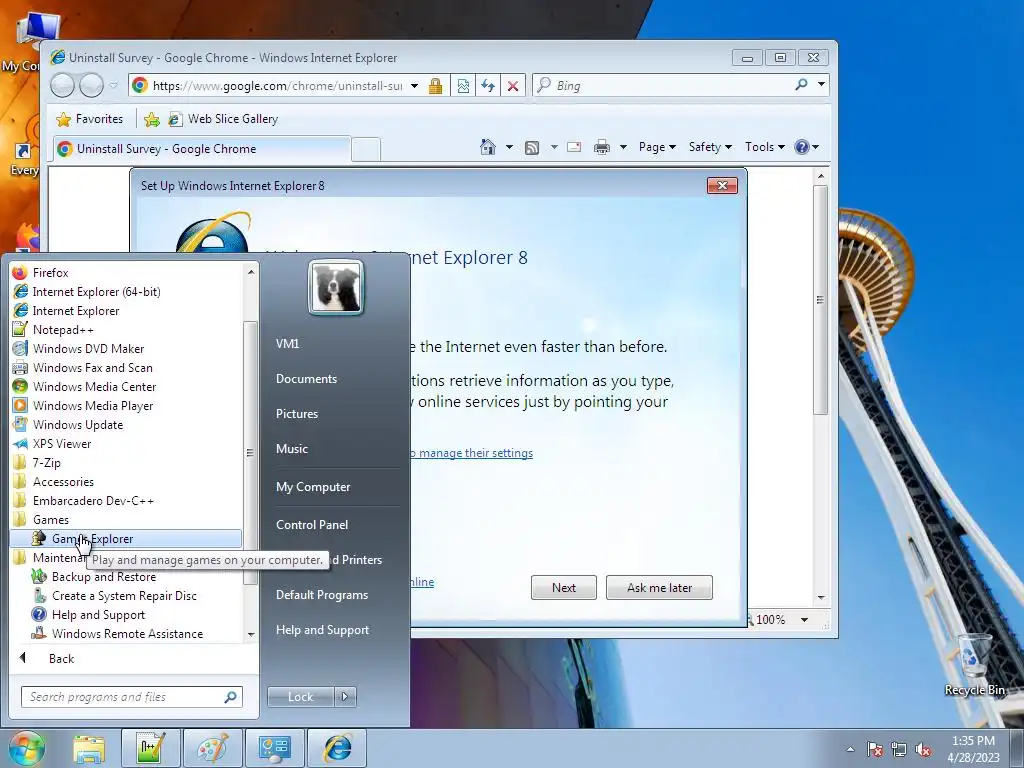
Task: Launch Windows Media Center
Action: (94, 387)
